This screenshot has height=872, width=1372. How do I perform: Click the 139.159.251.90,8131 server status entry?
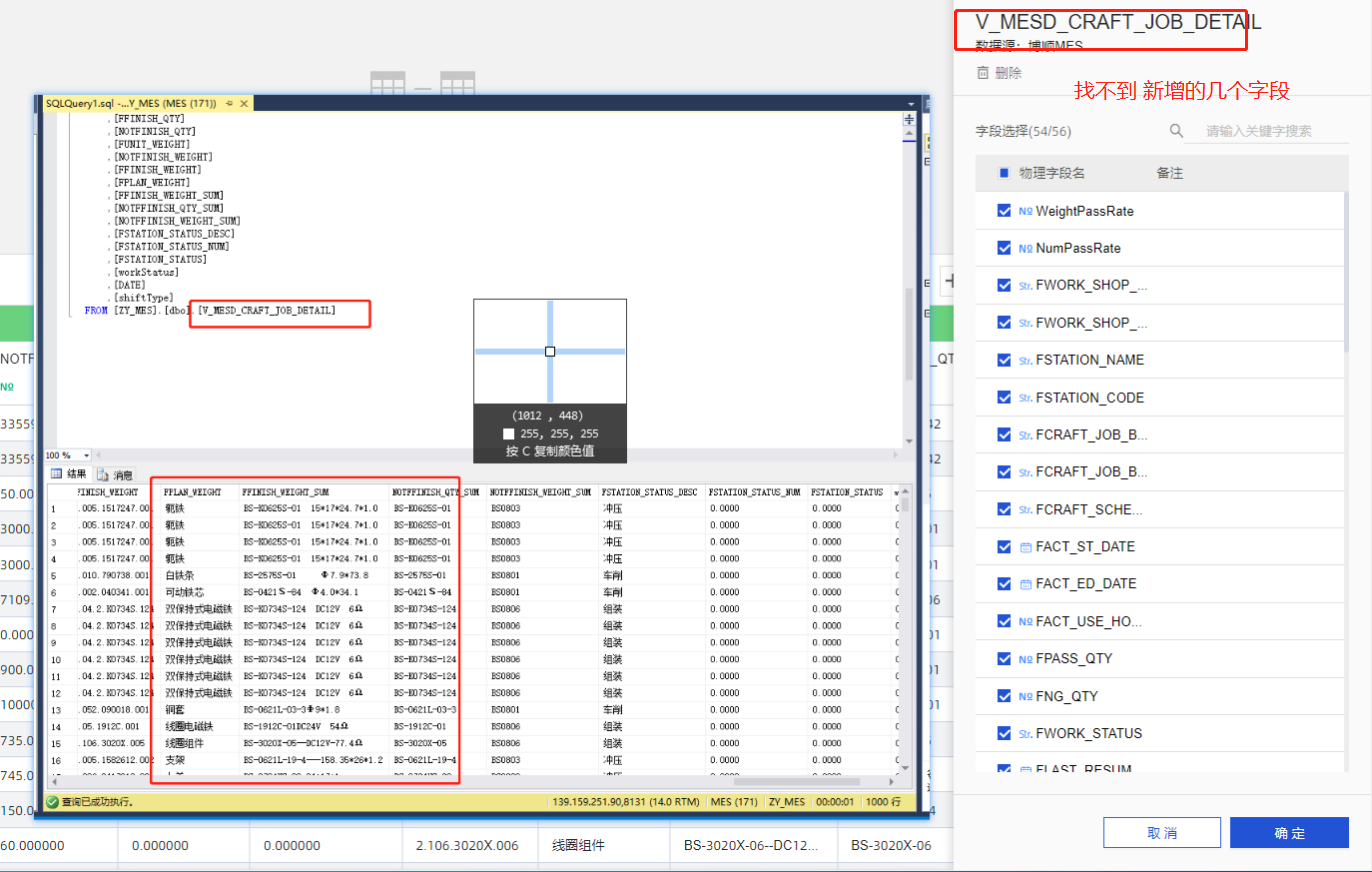[x=625, y=802]
